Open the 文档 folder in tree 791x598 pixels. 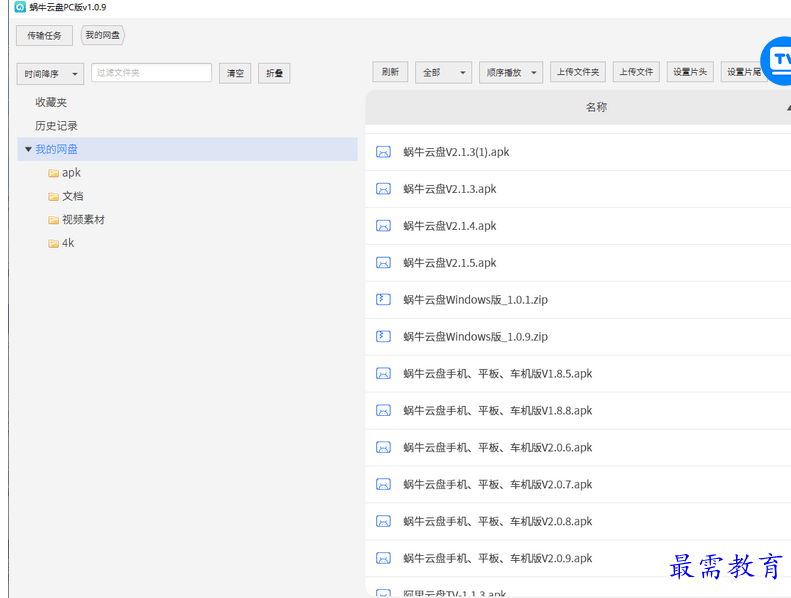pos(73,196)
